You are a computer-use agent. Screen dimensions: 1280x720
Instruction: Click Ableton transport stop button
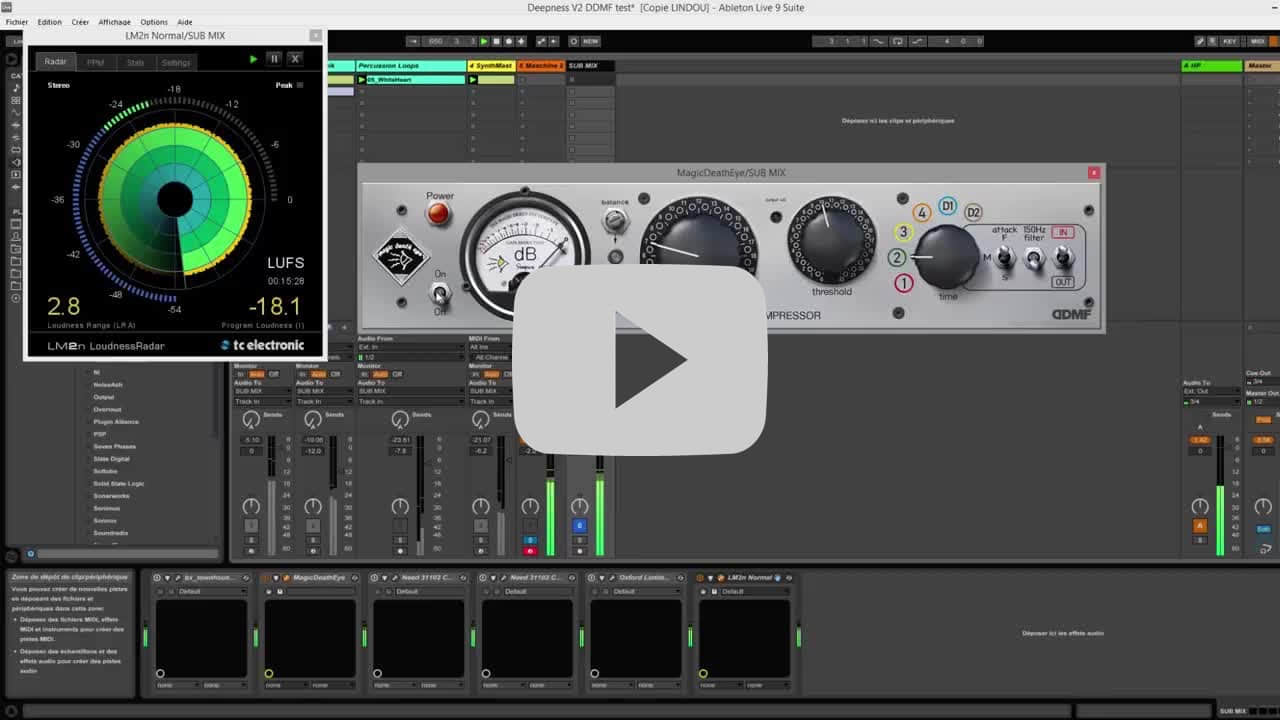497,41
